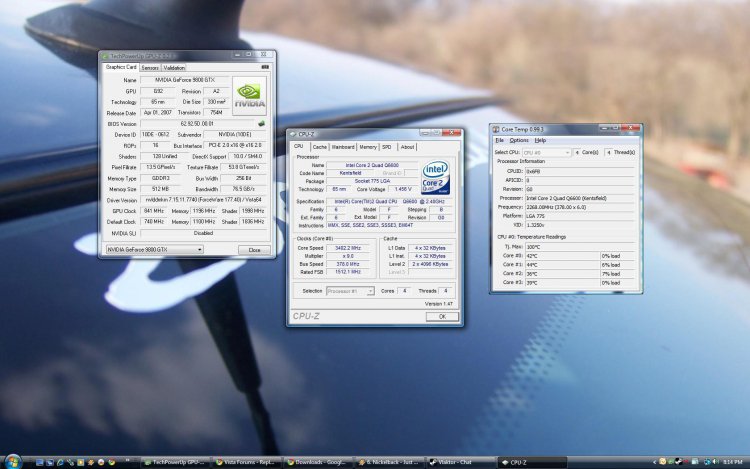Switch to Nickelback media player taskbar button
The width and height of the screenshot is (750, 469).
[388, 462]
